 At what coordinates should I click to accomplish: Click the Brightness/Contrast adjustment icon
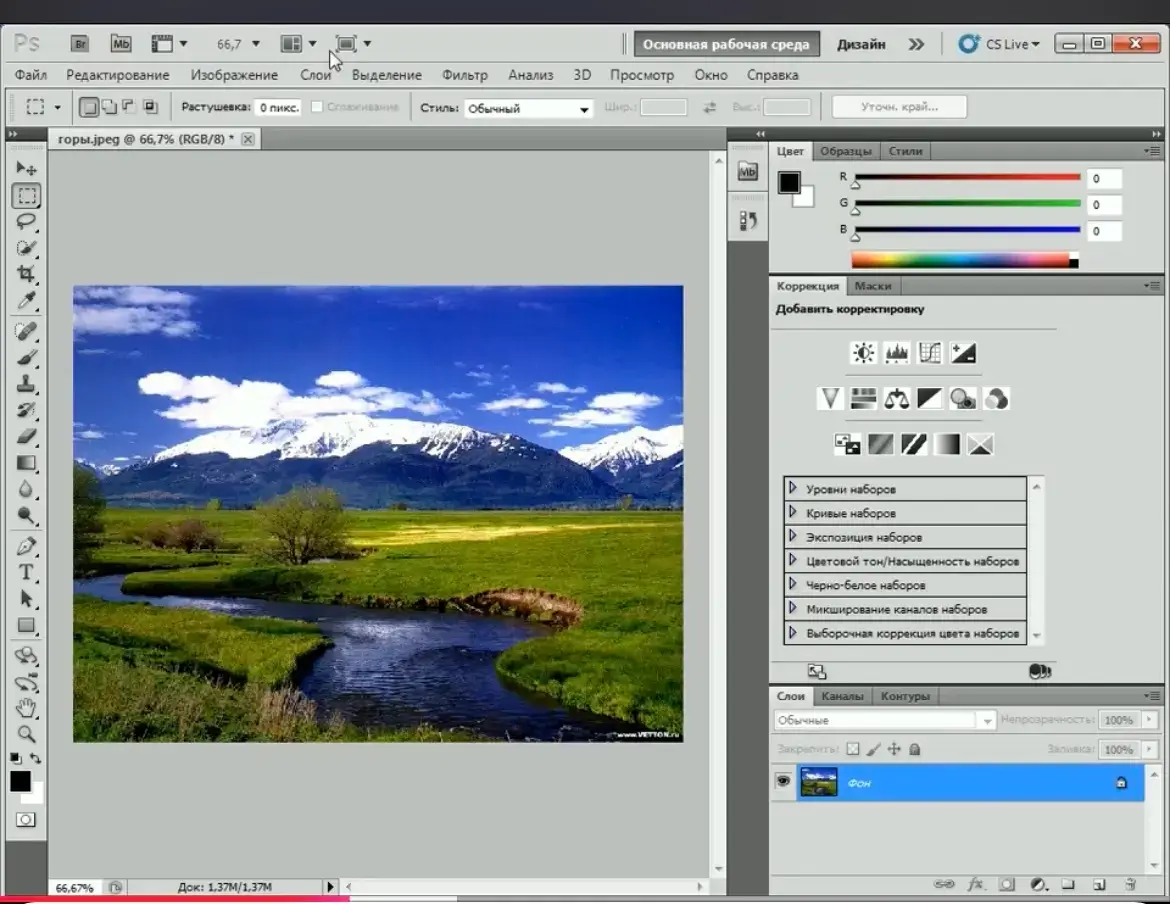[863, 353]
